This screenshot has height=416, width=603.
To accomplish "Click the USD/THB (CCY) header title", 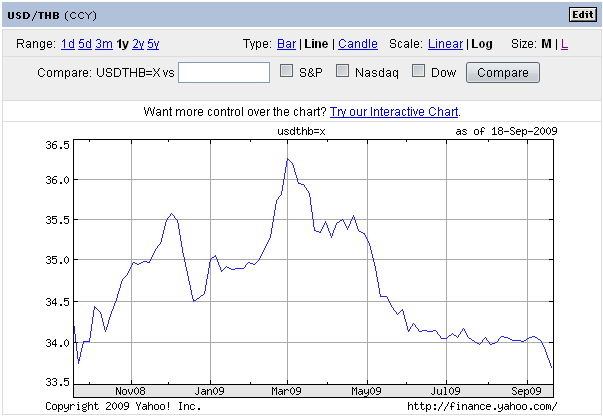I will (52, 15).
